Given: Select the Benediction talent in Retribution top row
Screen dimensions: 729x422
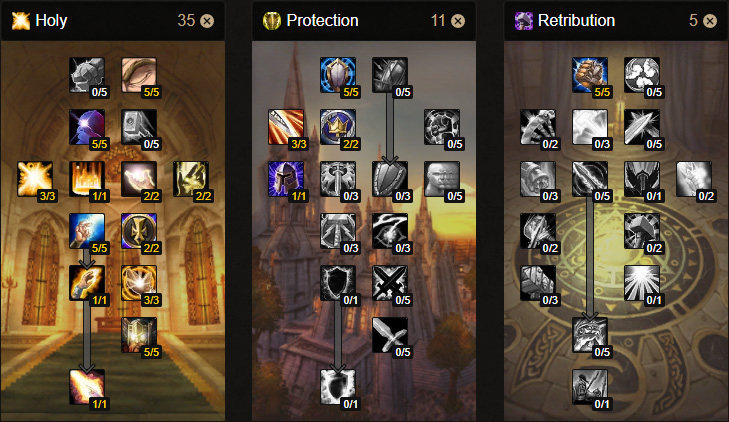Looking at the screenshot, I should coord(642,75).
